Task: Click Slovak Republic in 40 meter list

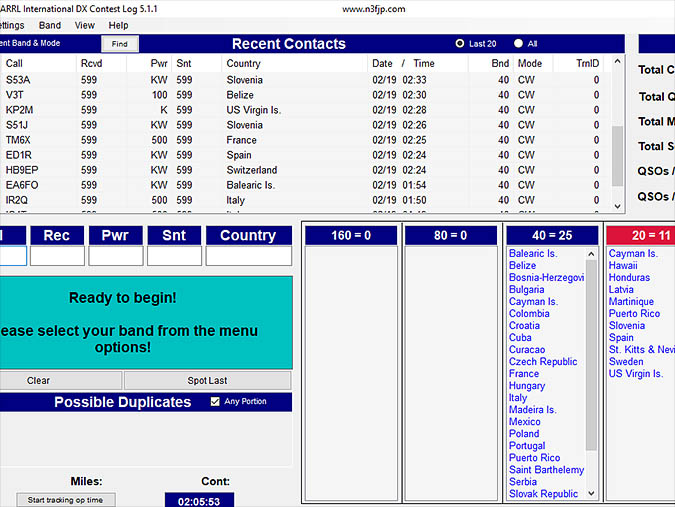Action: (543, 494)
